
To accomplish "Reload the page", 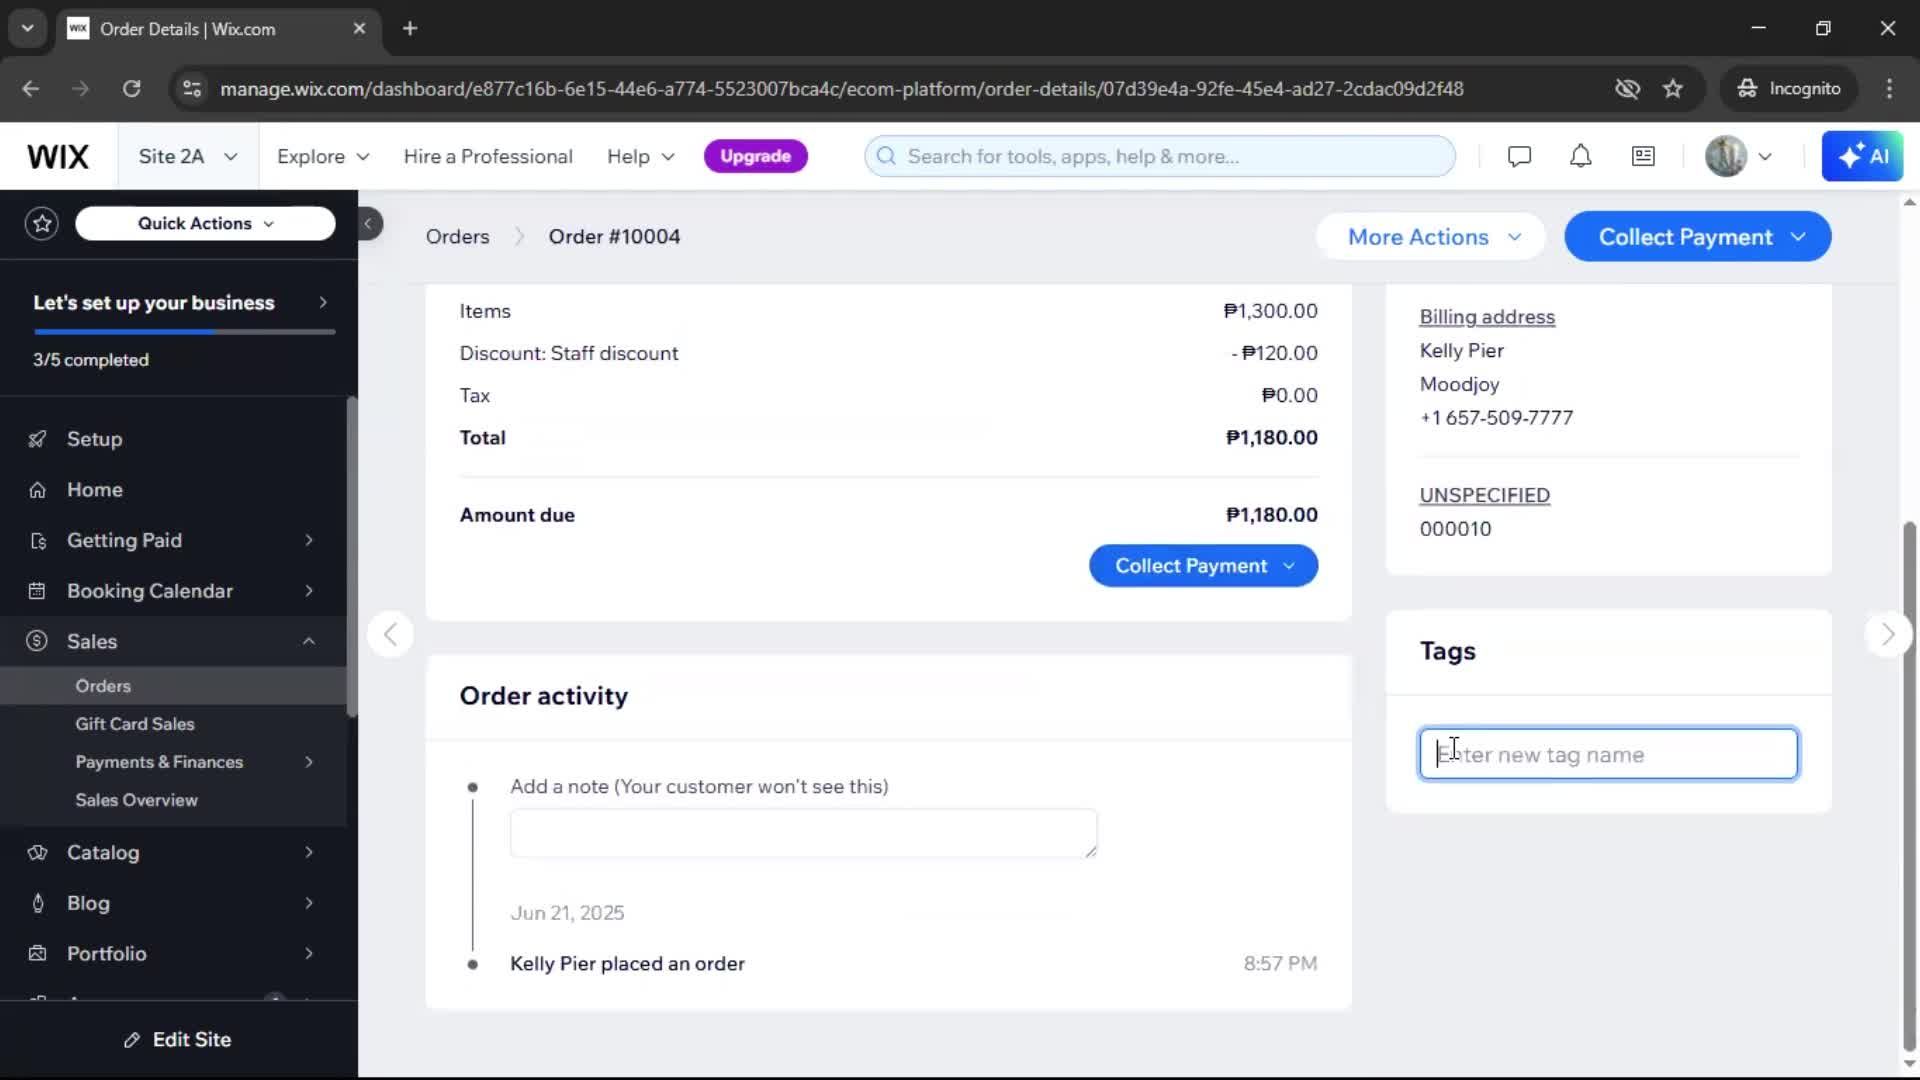I will (x=131, y=89).
